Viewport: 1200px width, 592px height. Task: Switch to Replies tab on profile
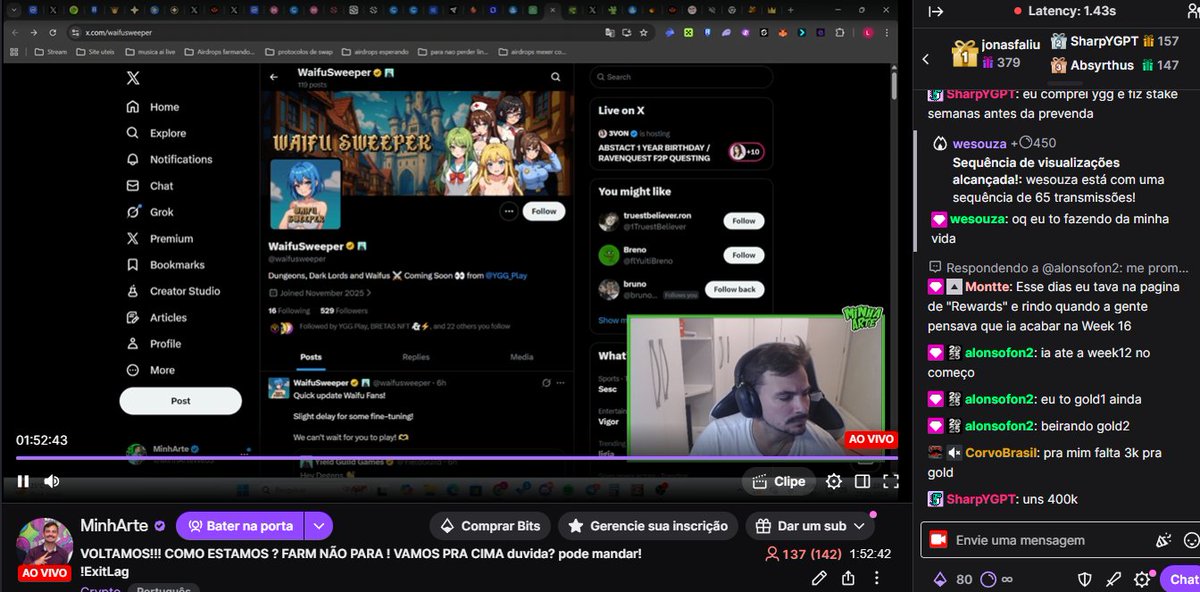tap(416, 357)
